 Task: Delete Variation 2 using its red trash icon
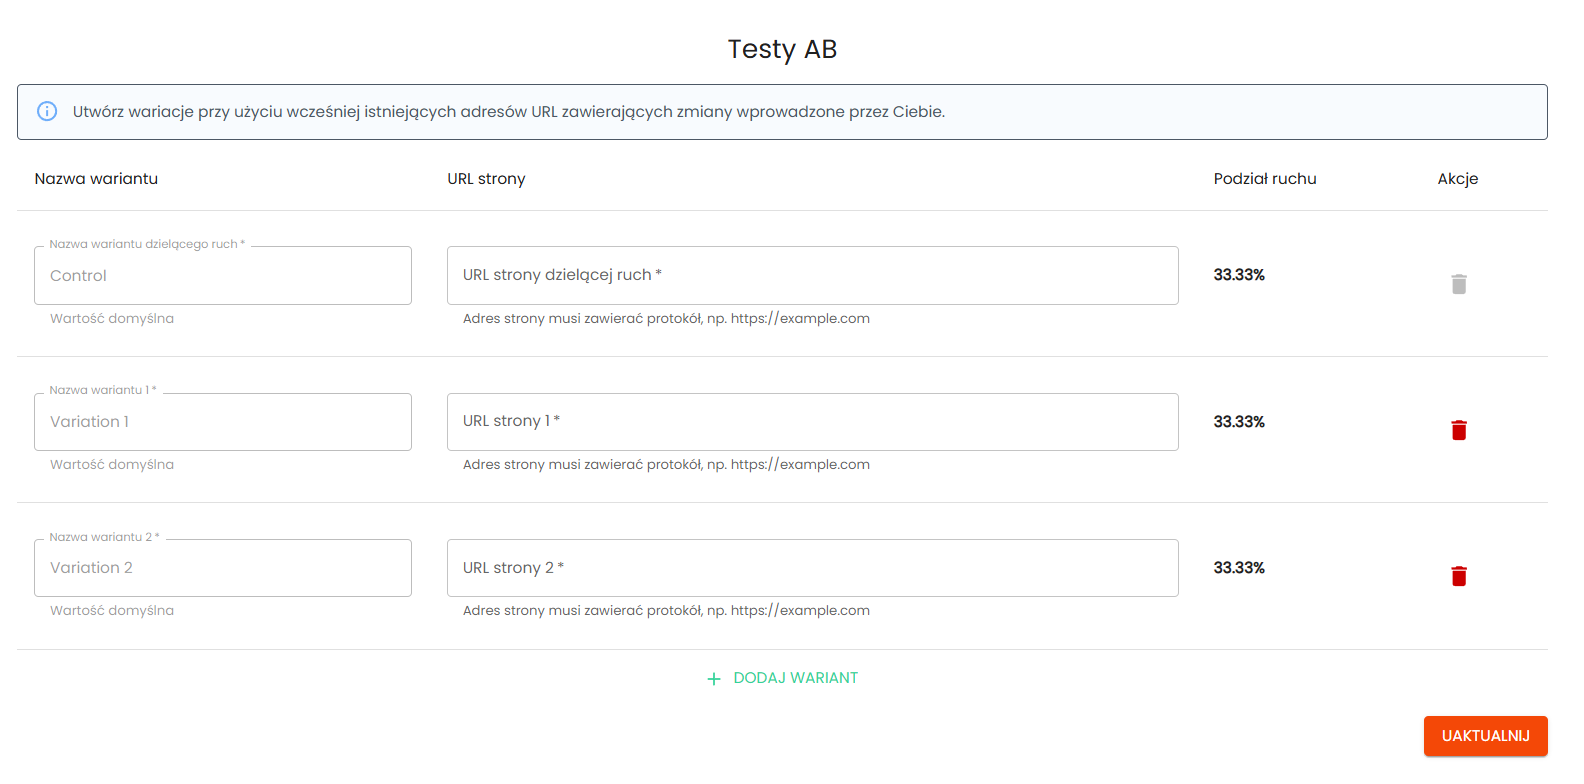1458,576
